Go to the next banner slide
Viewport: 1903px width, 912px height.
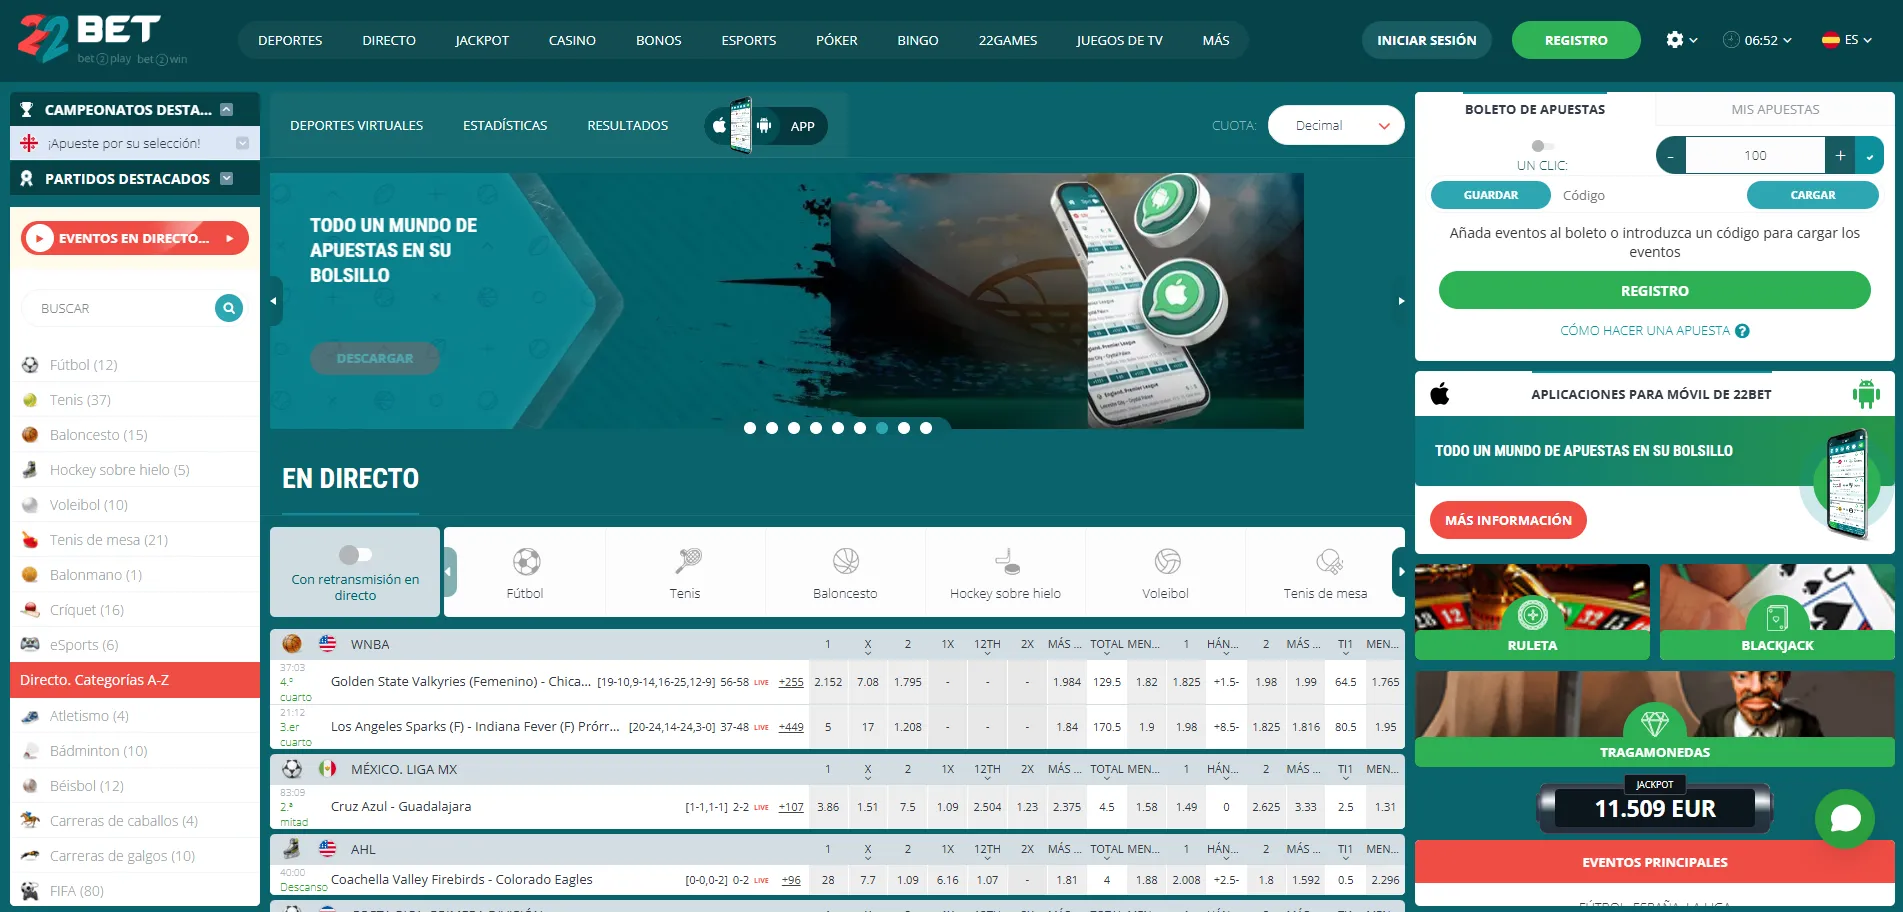(1401, 301)
